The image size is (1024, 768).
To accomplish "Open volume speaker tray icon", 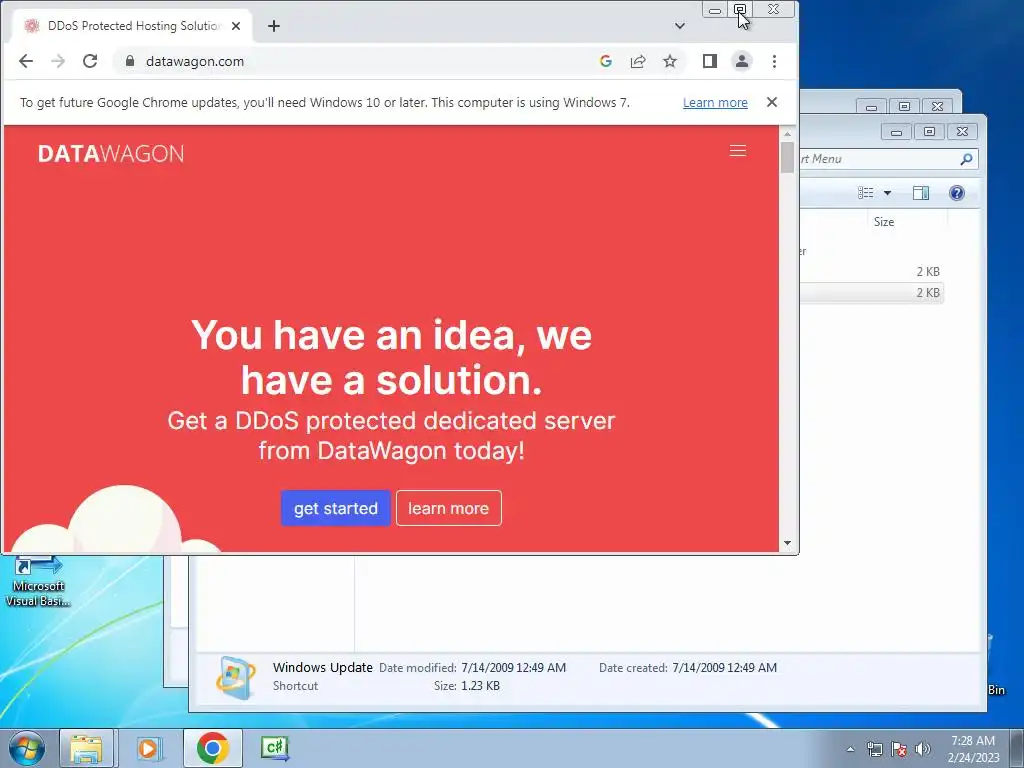I will pos(923,749).
